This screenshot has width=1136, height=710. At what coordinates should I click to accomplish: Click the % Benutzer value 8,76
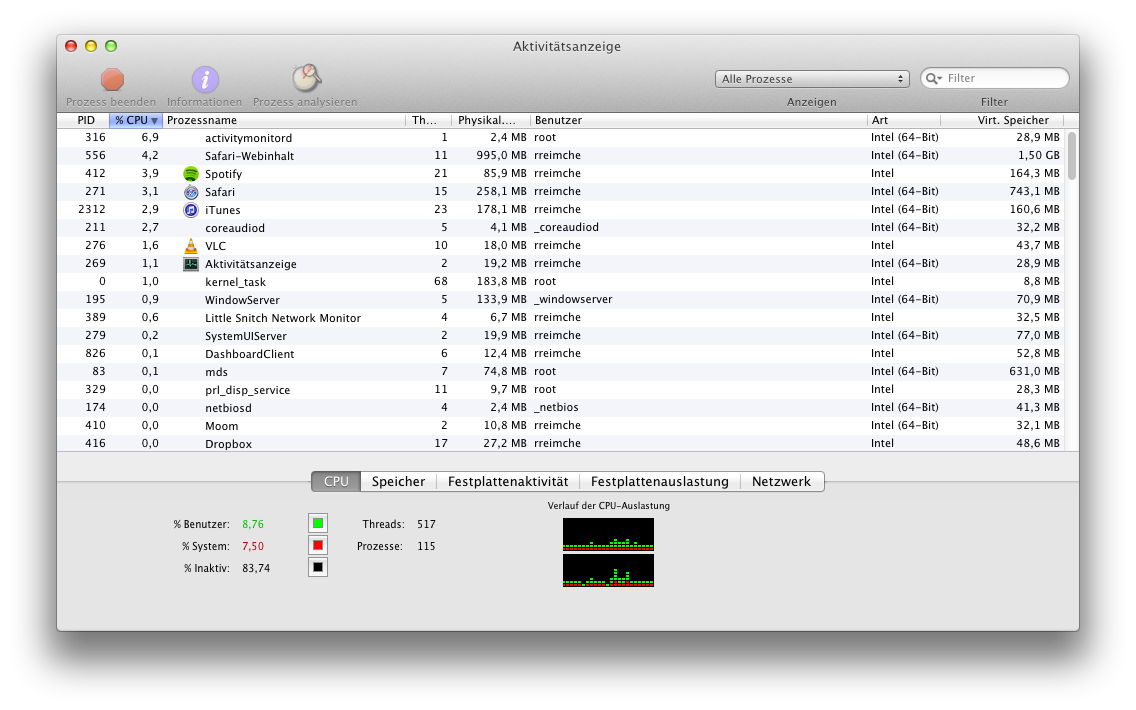click(253, 524)
